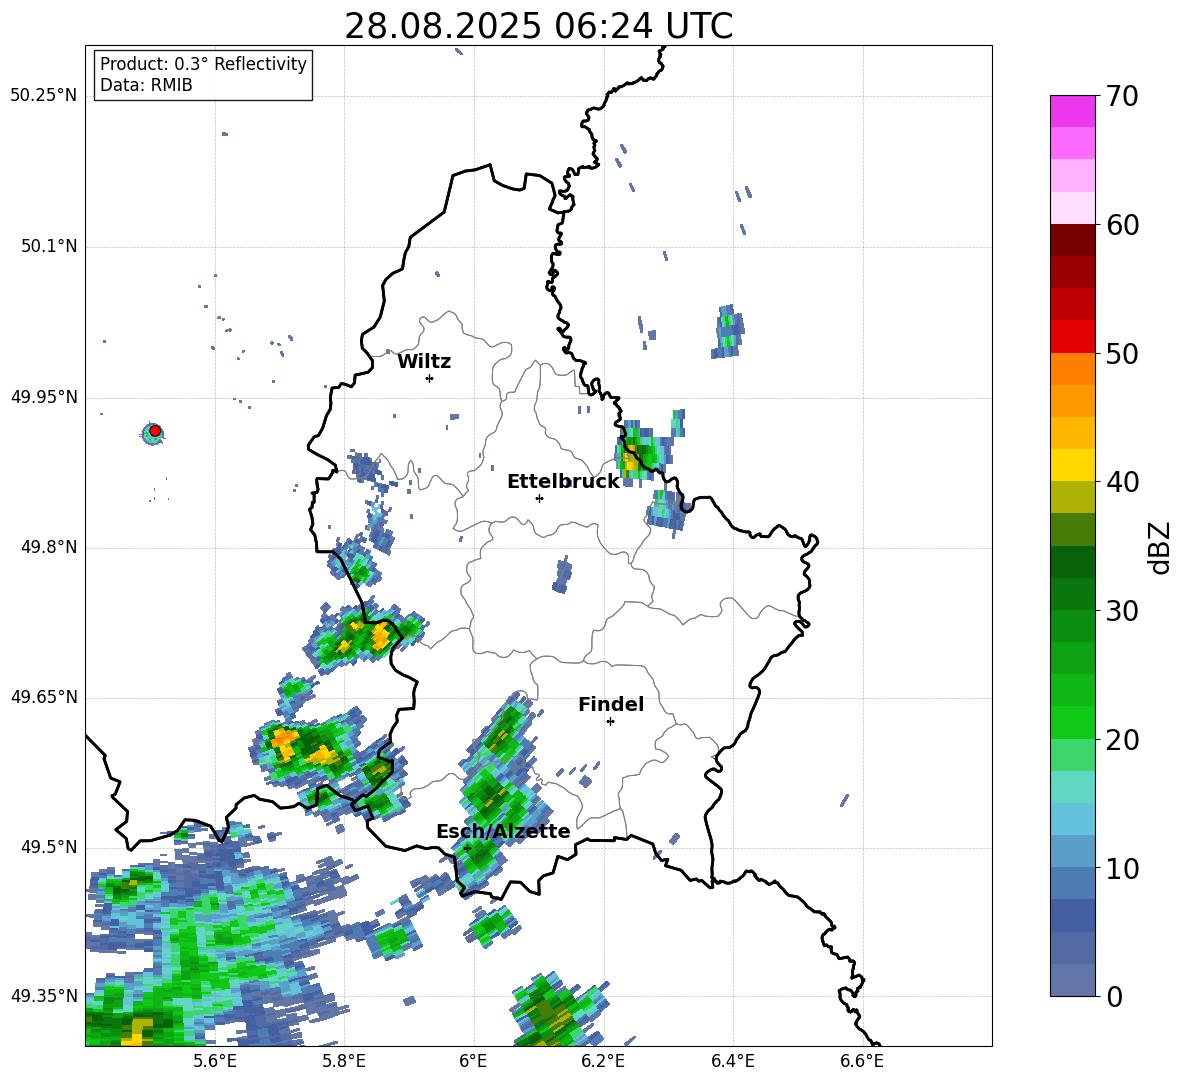Click the 49.8°N latitude label
Screen dimensions: 1184x1081
tap(49, 547)
